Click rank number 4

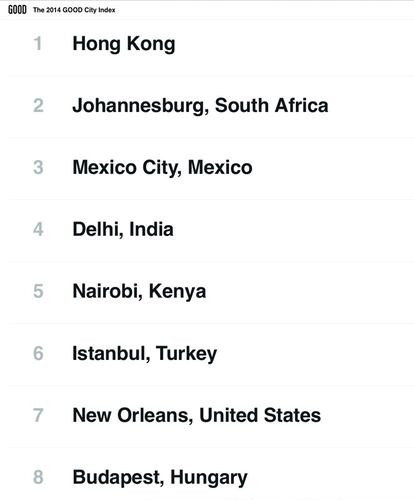pyautogui.click(x=38, y=229)
